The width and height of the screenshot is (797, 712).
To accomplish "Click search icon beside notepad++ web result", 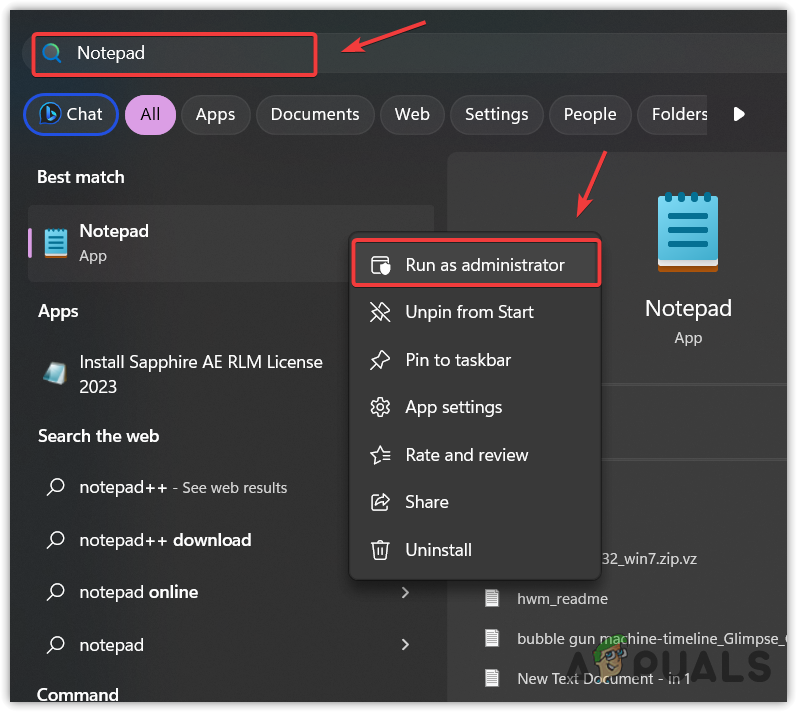I will click(55, 487).
